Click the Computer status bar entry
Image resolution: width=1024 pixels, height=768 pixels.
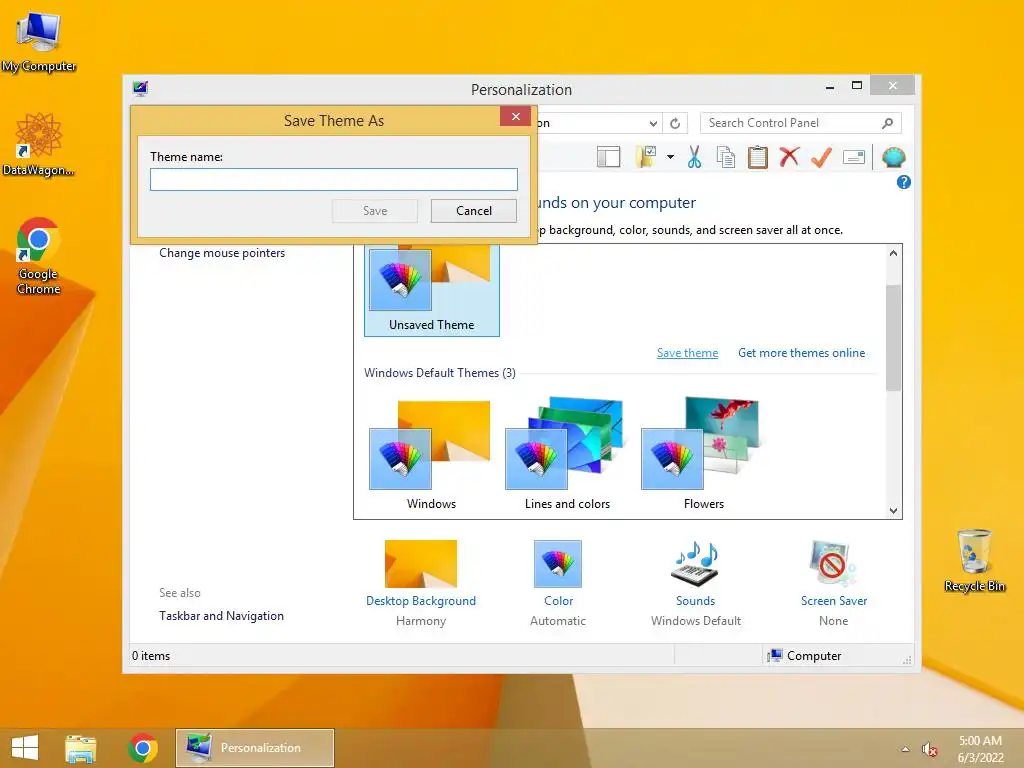tap(805, 656)
